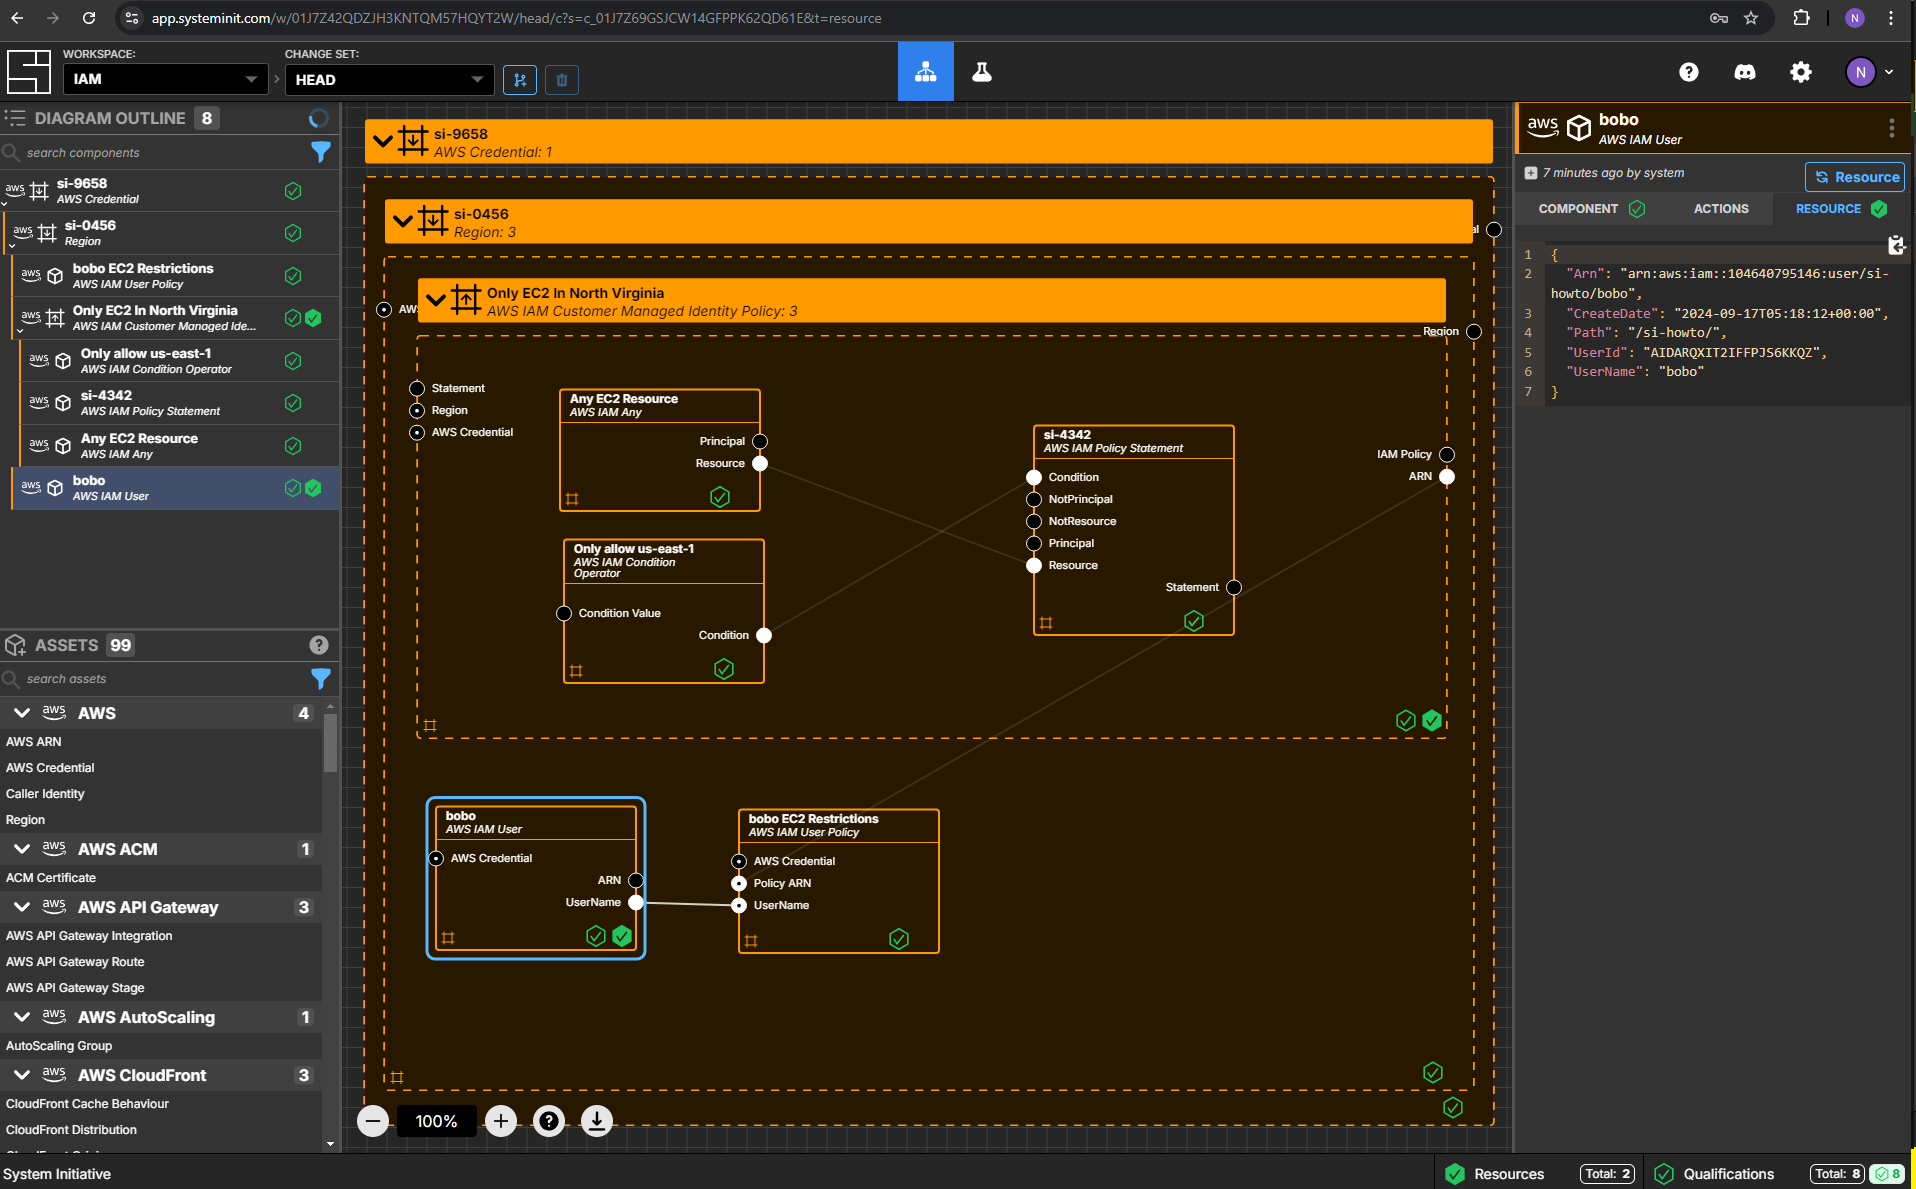
Task: Search components input field
Action: [155, 152]
